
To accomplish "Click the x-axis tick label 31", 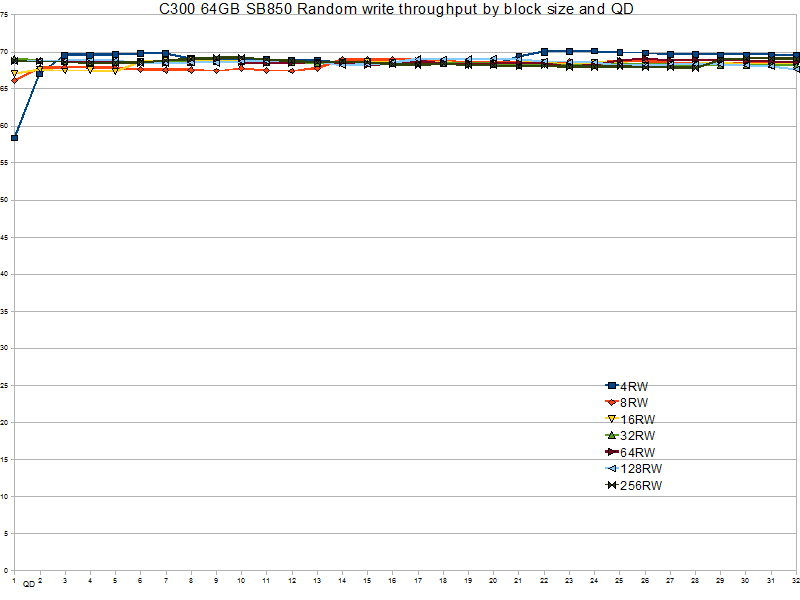I will 771,581.
